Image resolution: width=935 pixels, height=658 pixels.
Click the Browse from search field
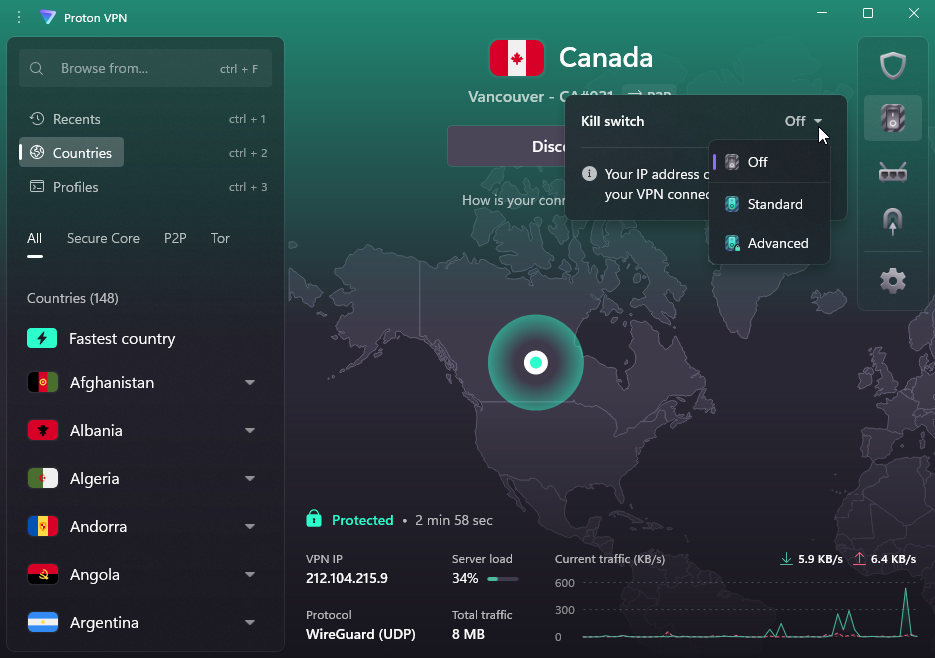click(x=145, y=68)
